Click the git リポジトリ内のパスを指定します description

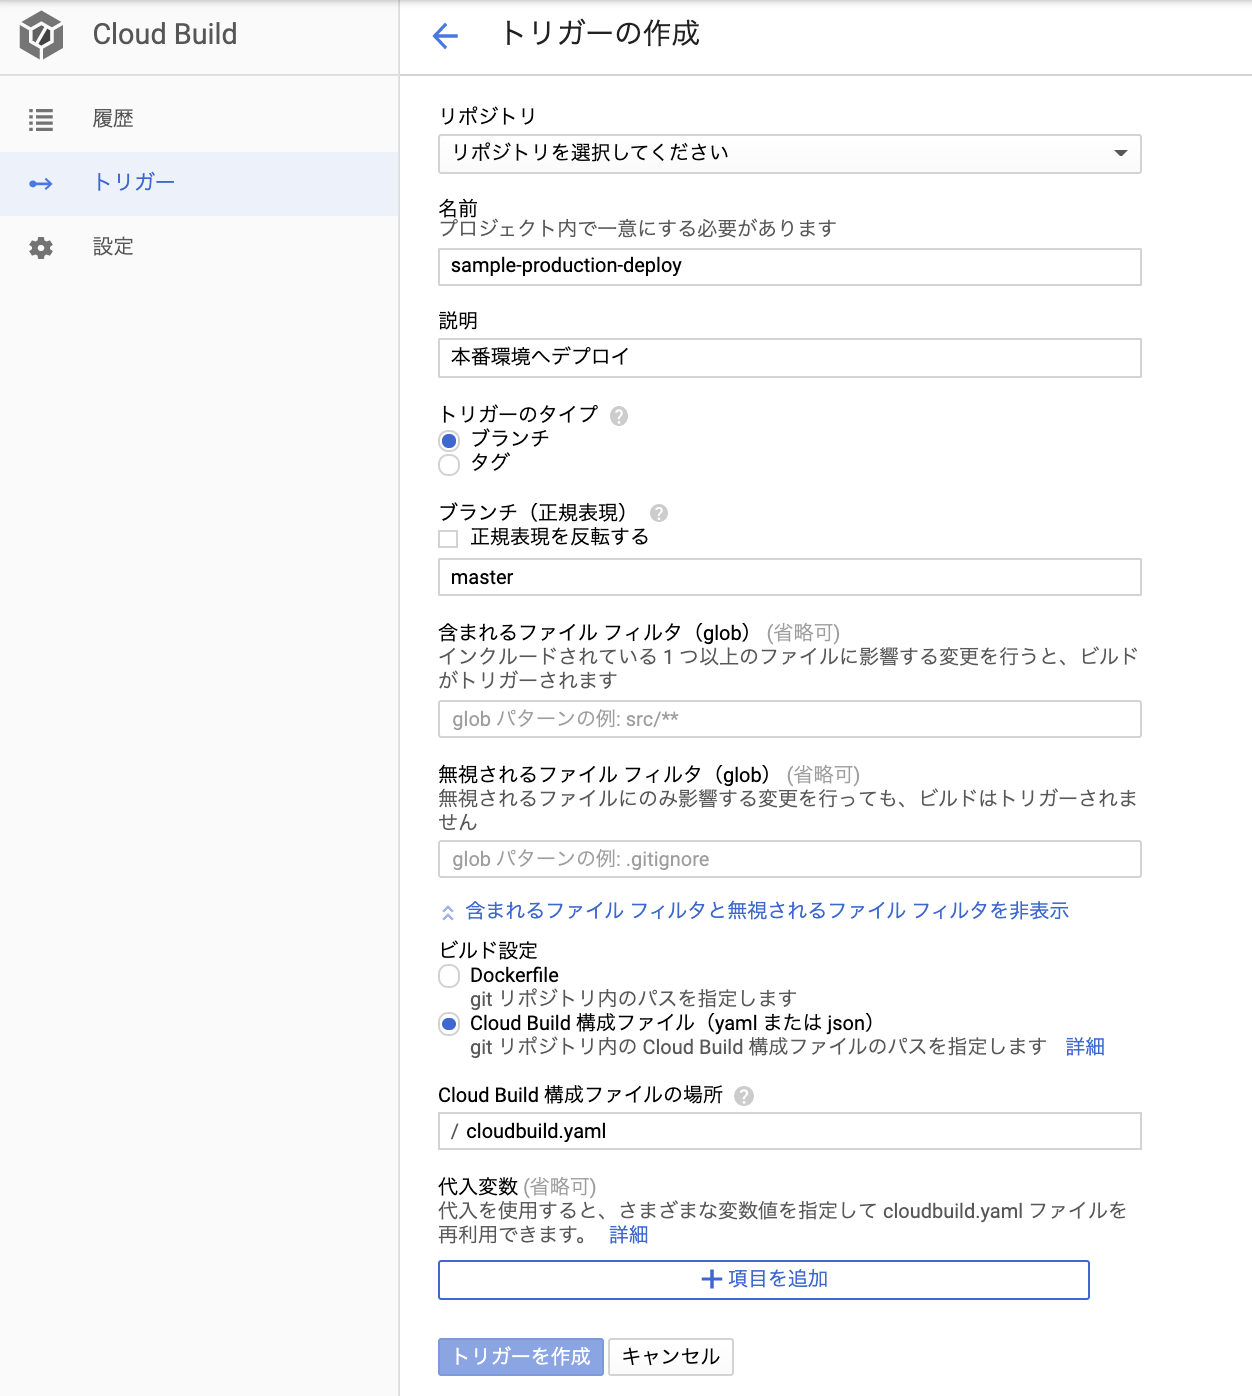tap(633, 999)
